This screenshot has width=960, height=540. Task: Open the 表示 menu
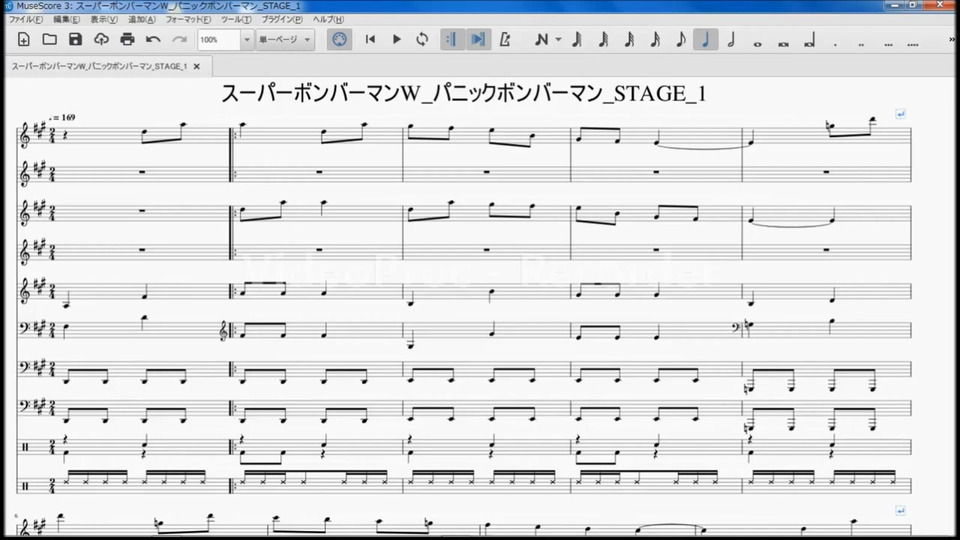(103, 20)
